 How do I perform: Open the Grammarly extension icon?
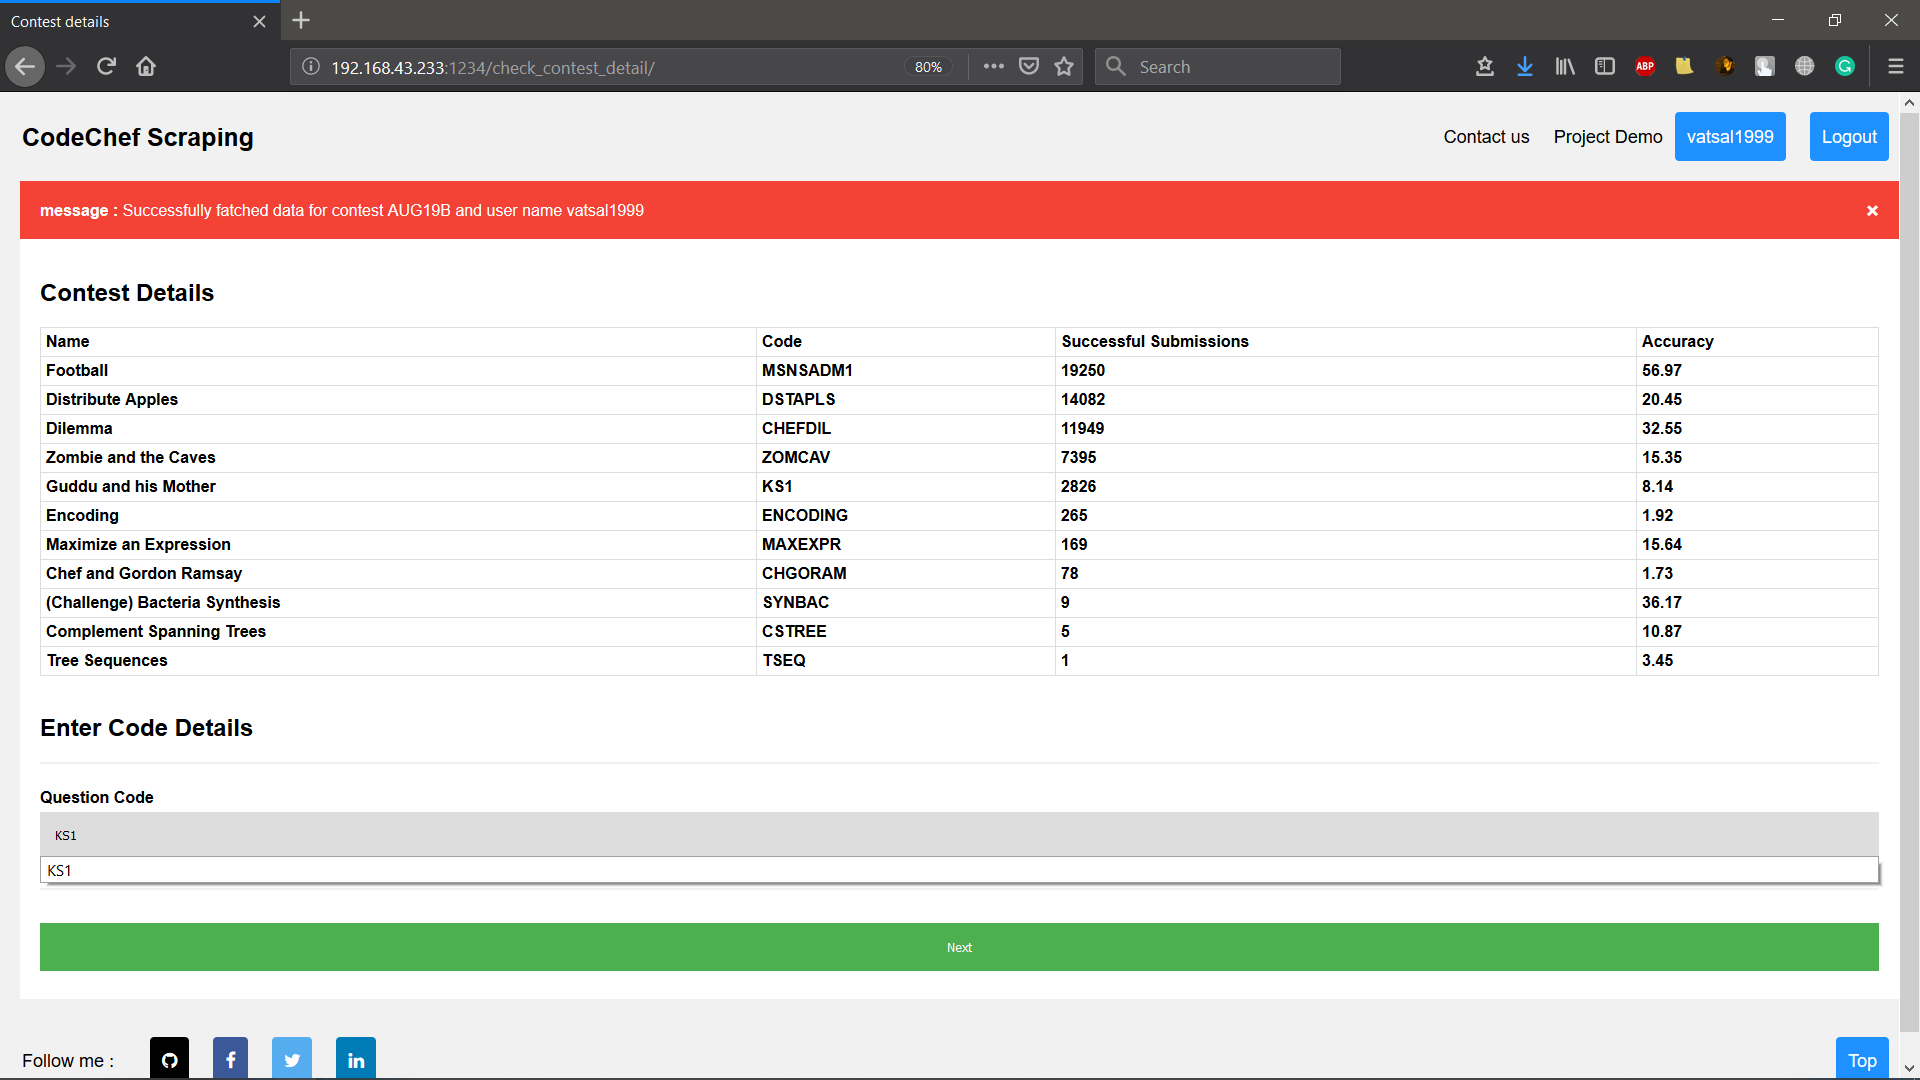(x=1845, y=67)
